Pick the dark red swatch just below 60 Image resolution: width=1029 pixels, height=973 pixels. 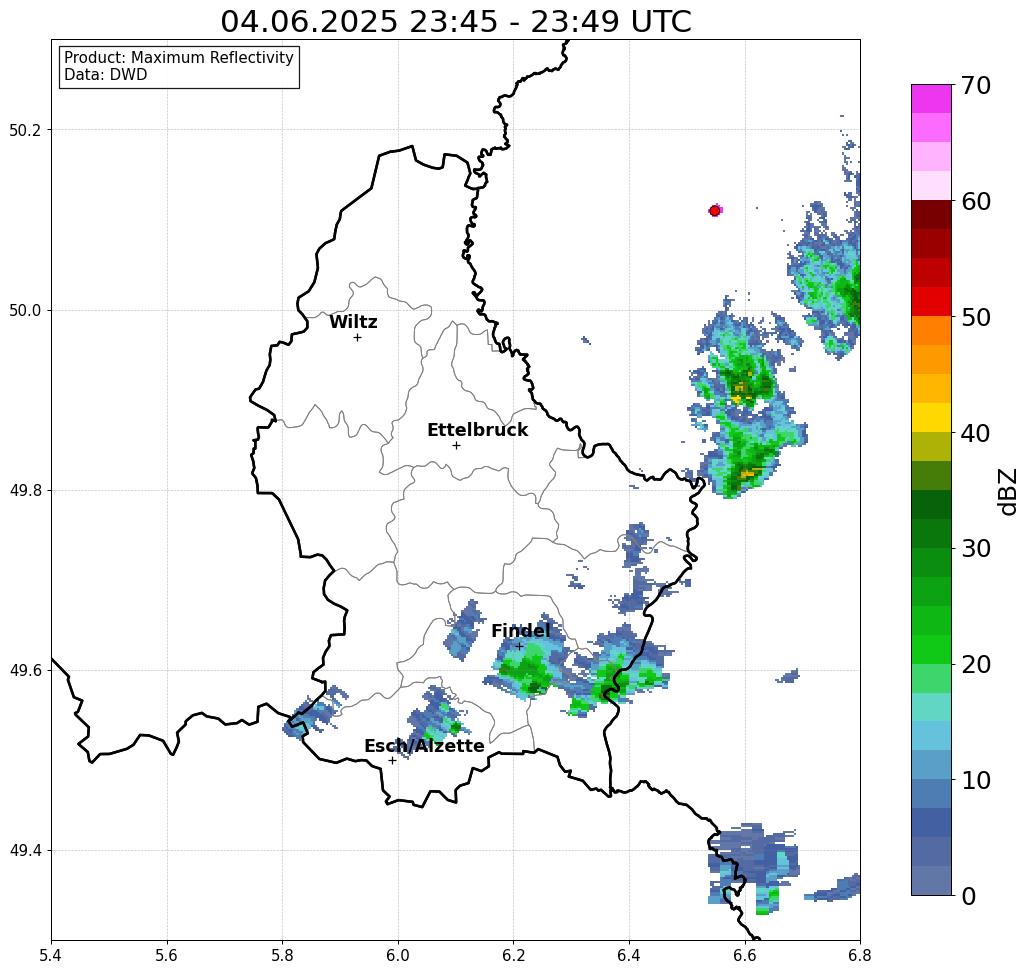point(931,215)
